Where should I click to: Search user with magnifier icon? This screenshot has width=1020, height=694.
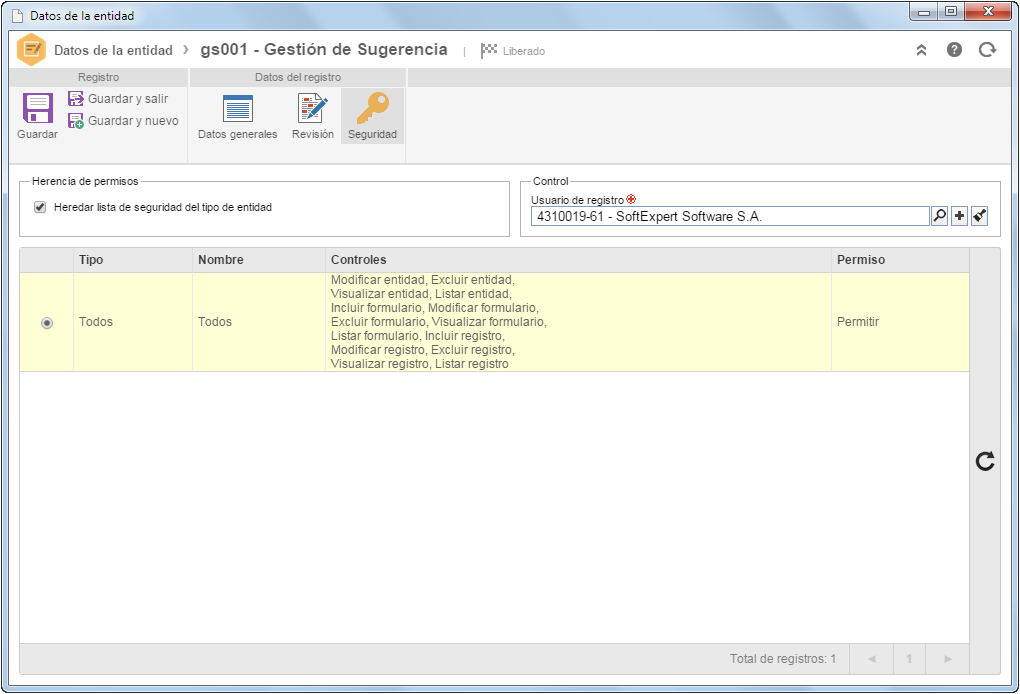point(939,216)
